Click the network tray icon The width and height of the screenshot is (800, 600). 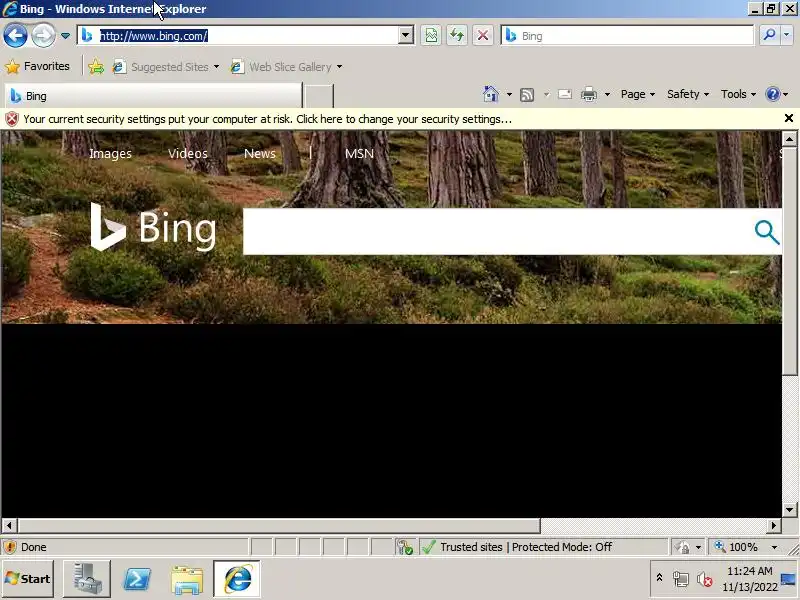(681, 579)
